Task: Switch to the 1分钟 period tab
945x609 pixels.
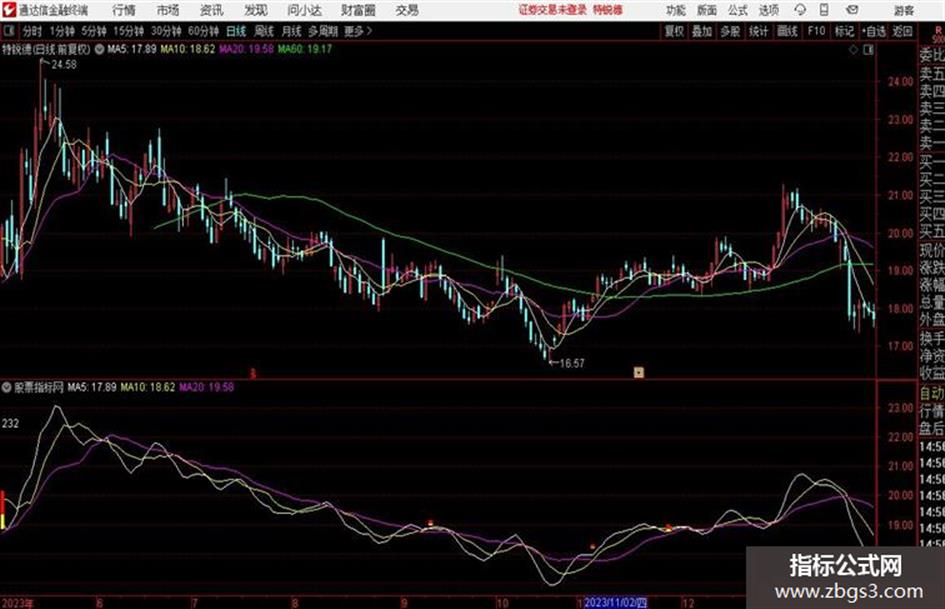Action: pyautogui.click(x=61, y=31)
